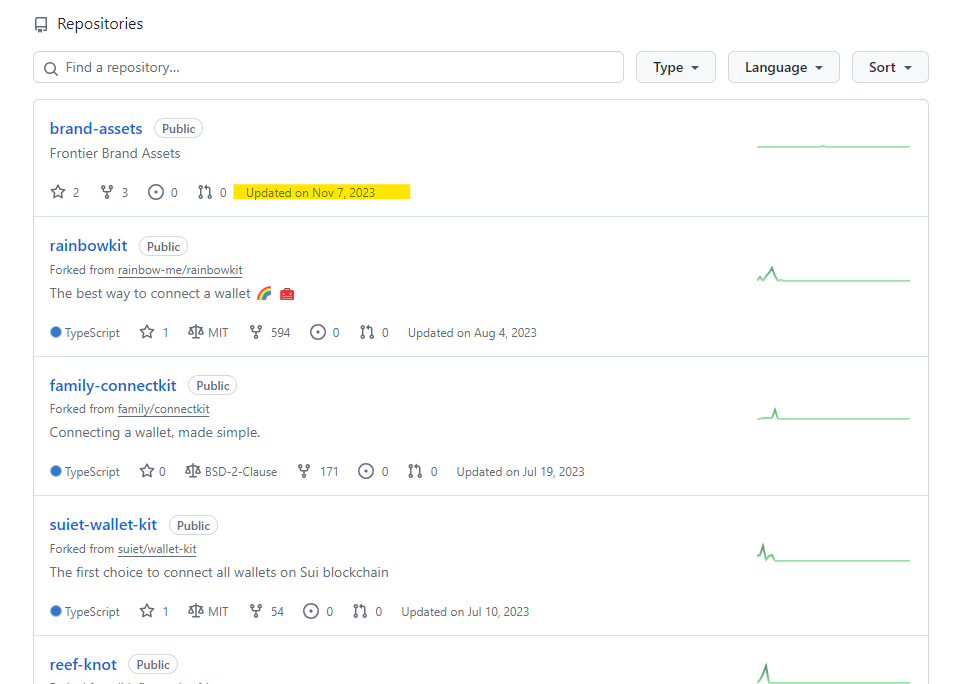The image size is (958, 684).
Task: Open the Sort dropdown
Action: tap(890, 67)
